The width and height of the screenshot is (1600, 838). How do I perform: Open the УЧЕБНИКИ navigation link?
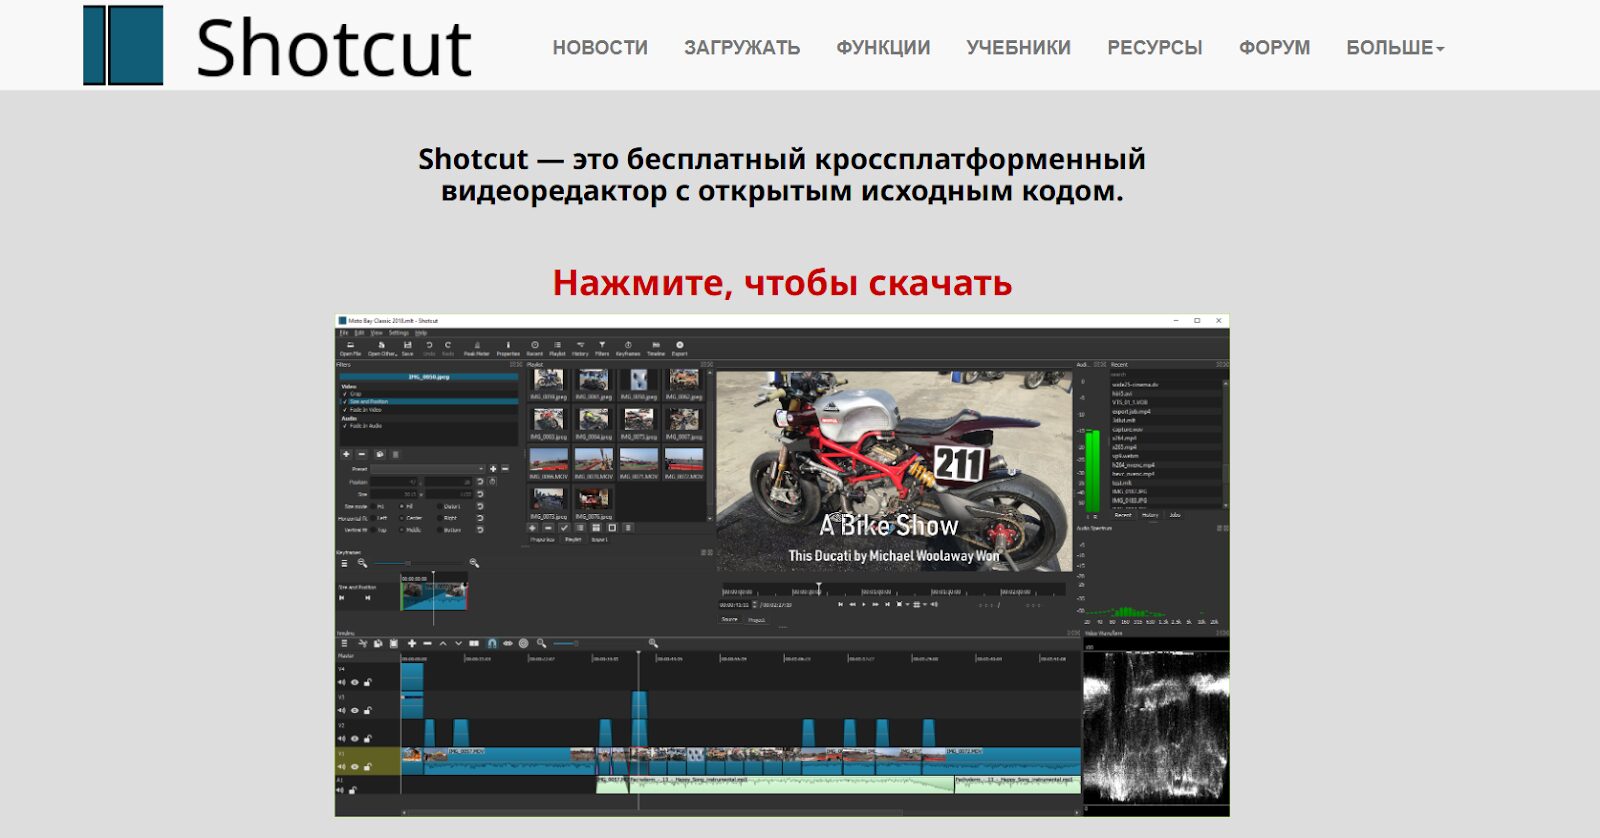(1018, 47)
